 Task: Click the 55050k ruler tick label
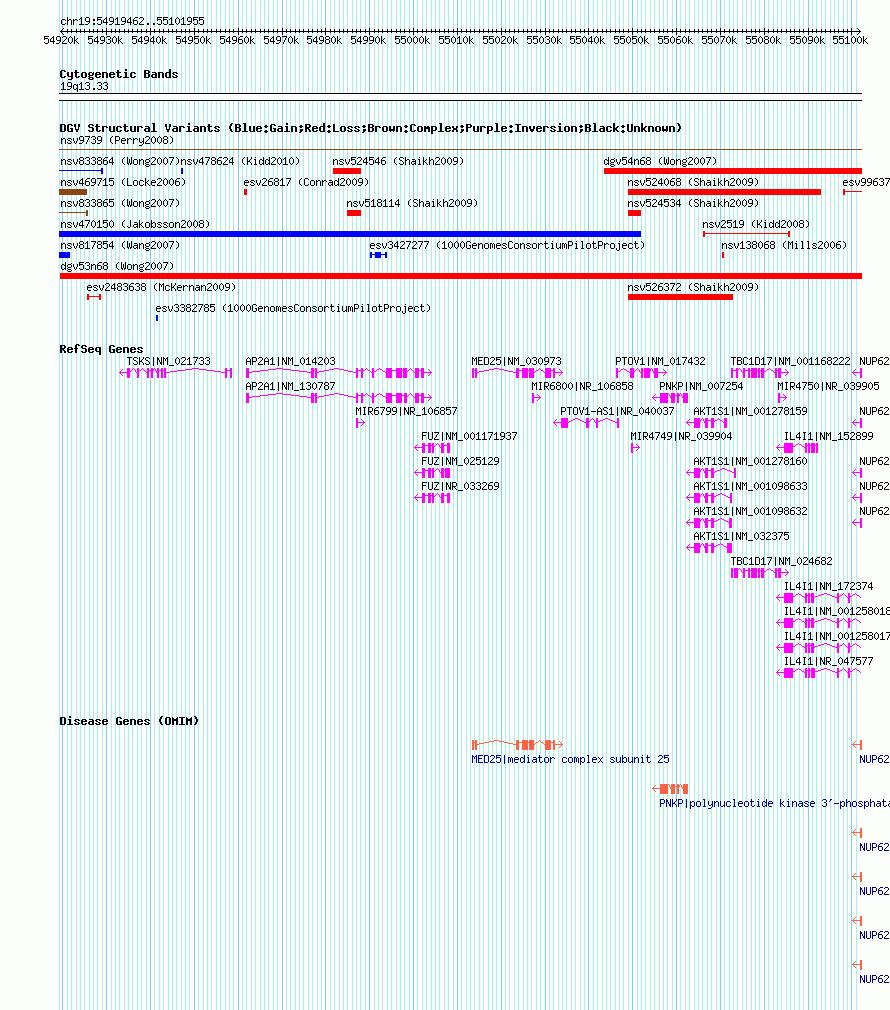[x=631, y=41]
